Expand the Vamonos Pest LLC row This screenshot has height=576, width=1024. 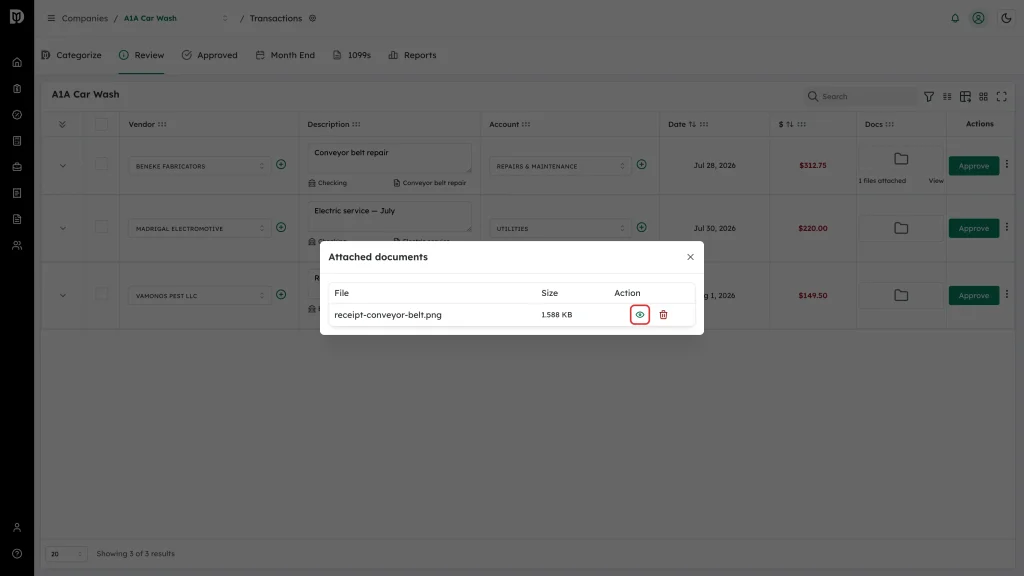pyautogui.click(x=63, y=296)
